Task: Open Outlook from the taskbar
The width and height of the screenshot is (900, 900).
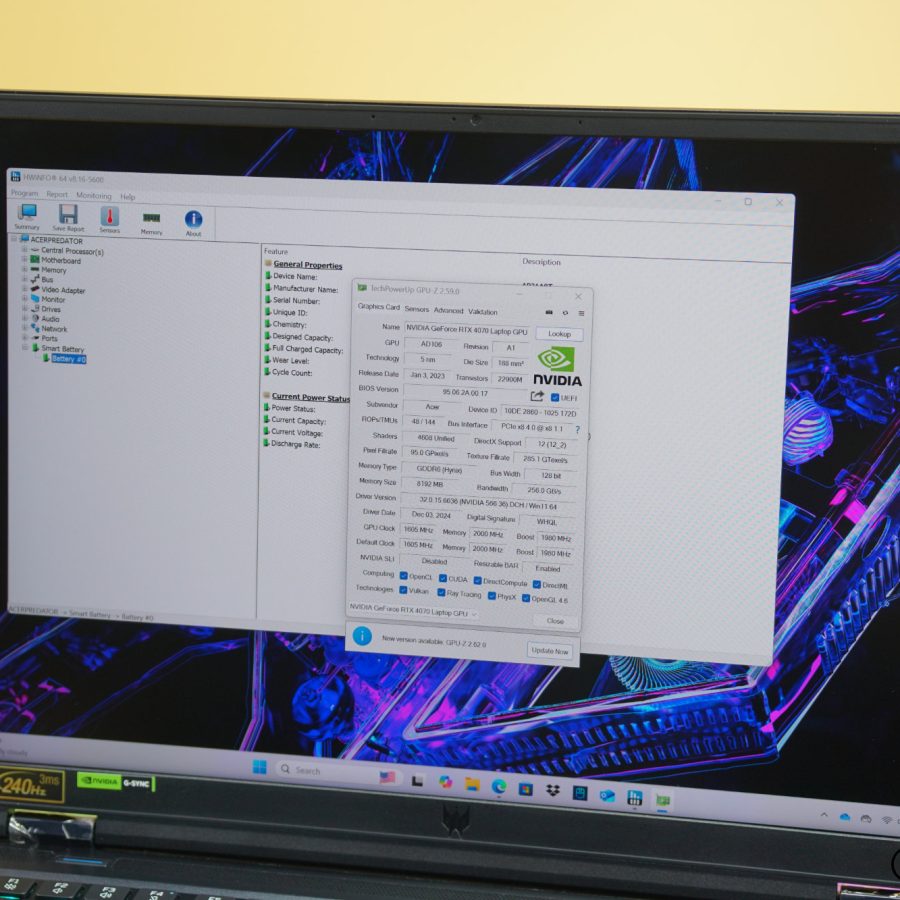Action: [607, 796]
